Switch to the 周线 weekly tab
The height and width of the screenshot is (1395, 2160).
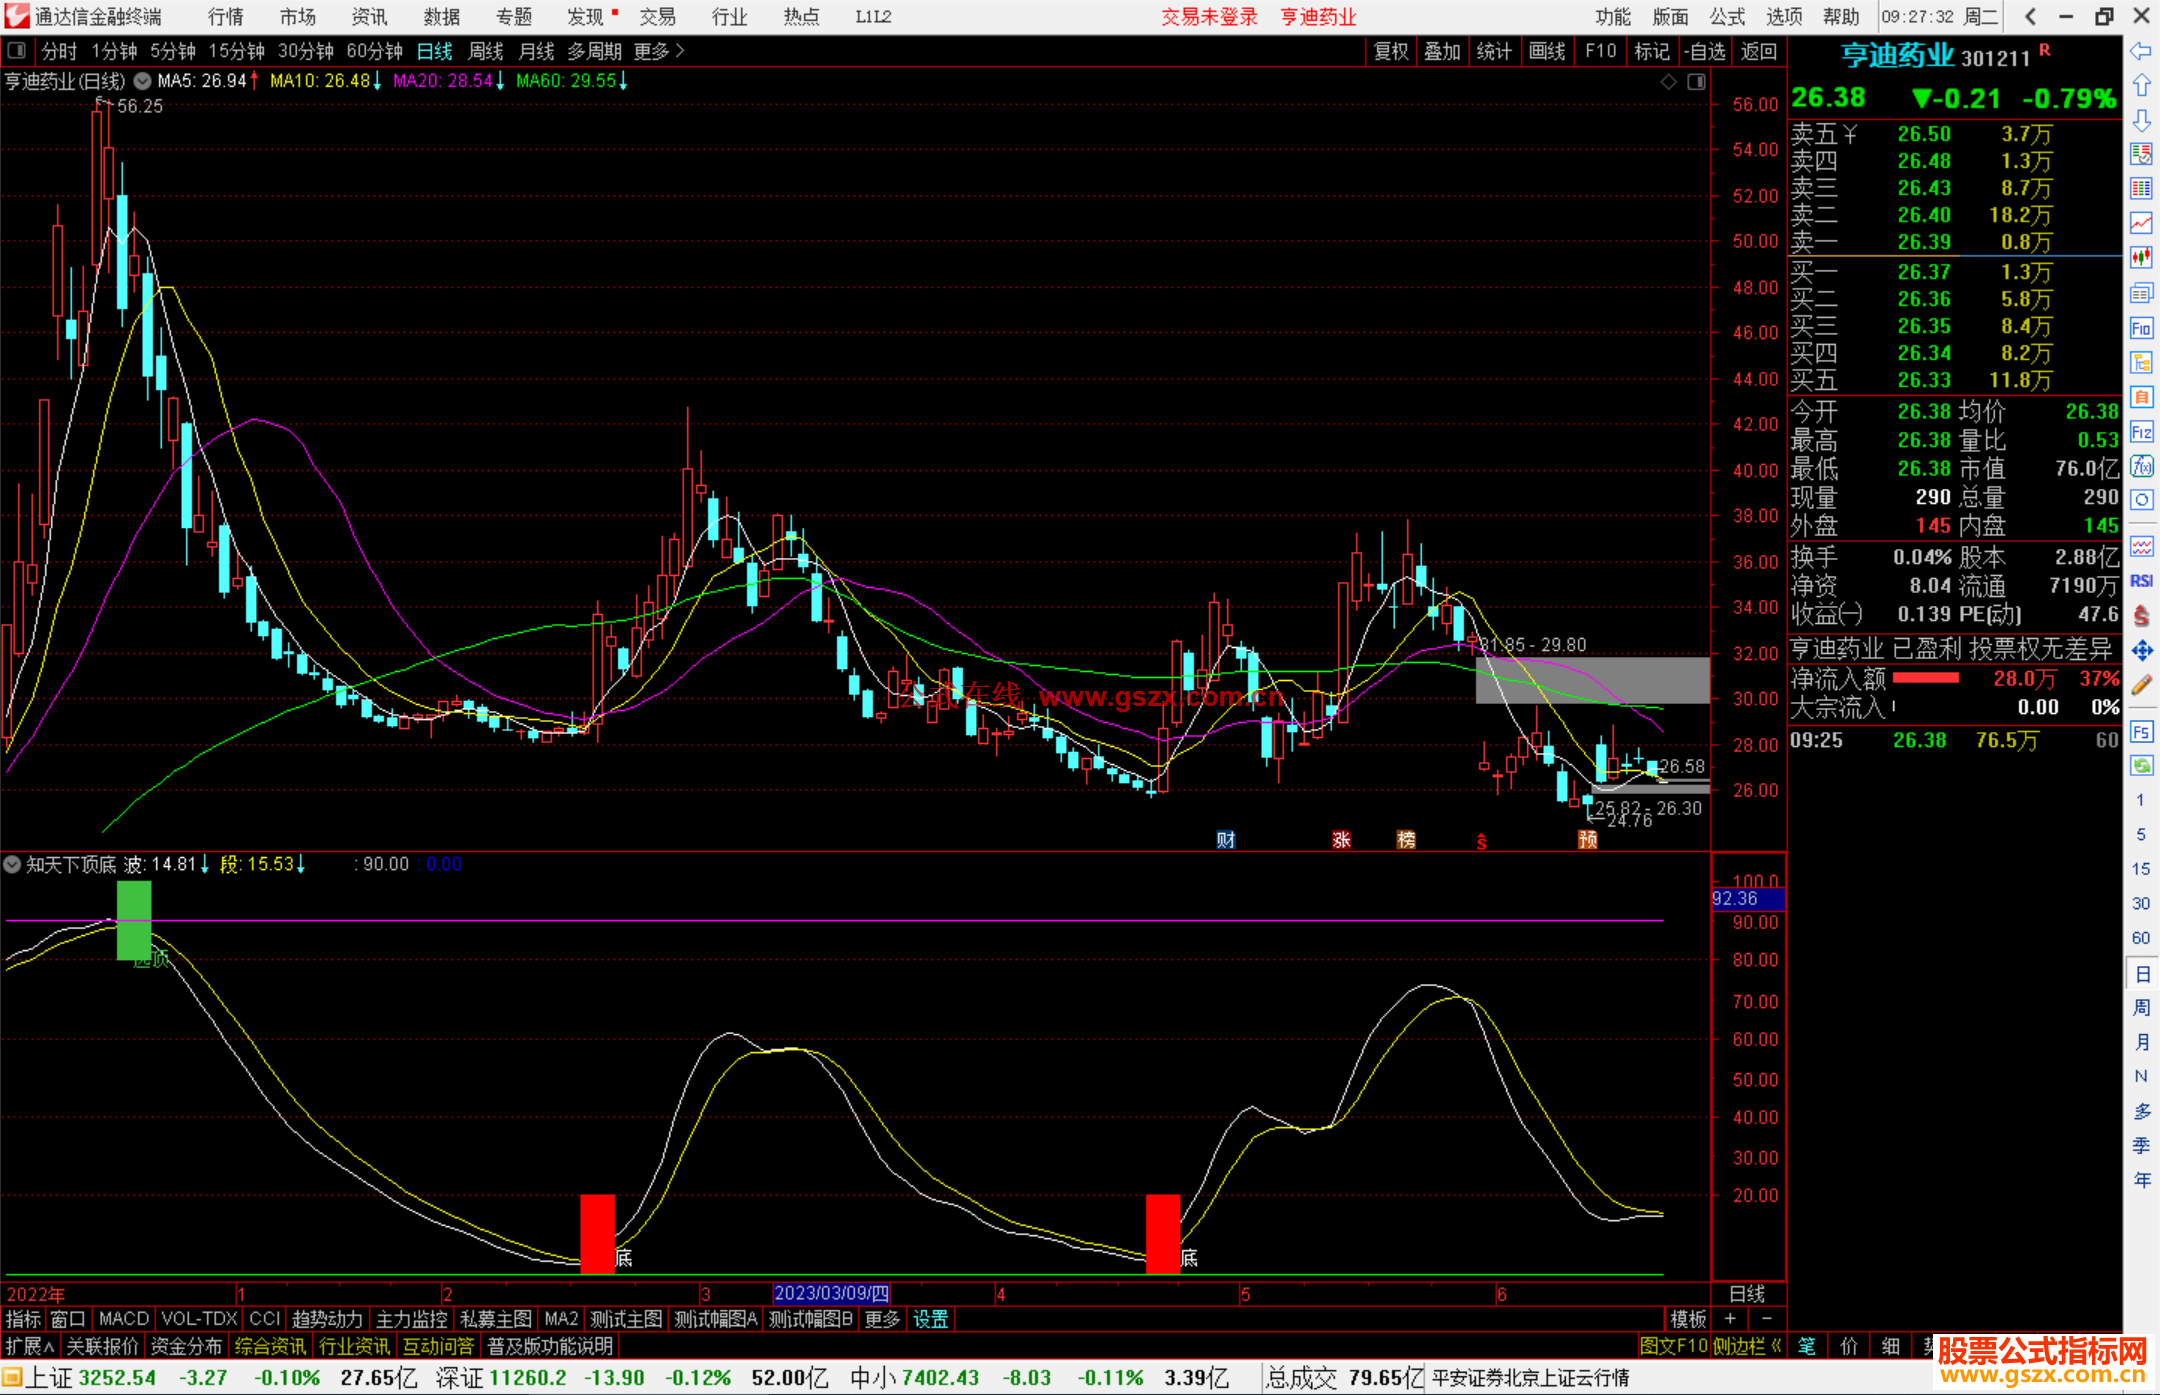tap(485, 51)
